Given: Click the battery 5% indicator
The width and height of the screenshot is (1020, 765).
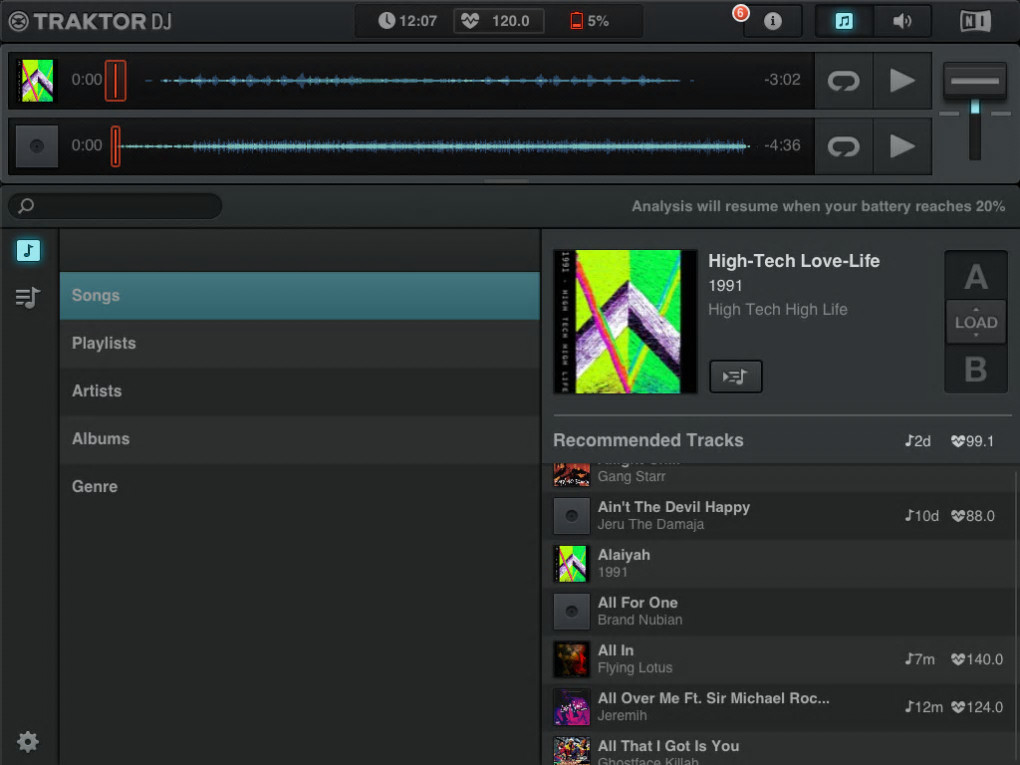Looking at the screenshot, I should pyautogui.click(x=589, y=21).
